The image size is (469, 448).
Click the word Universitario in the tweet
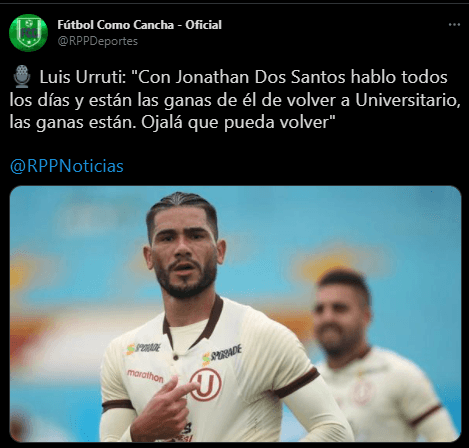(x=406, y=100)
